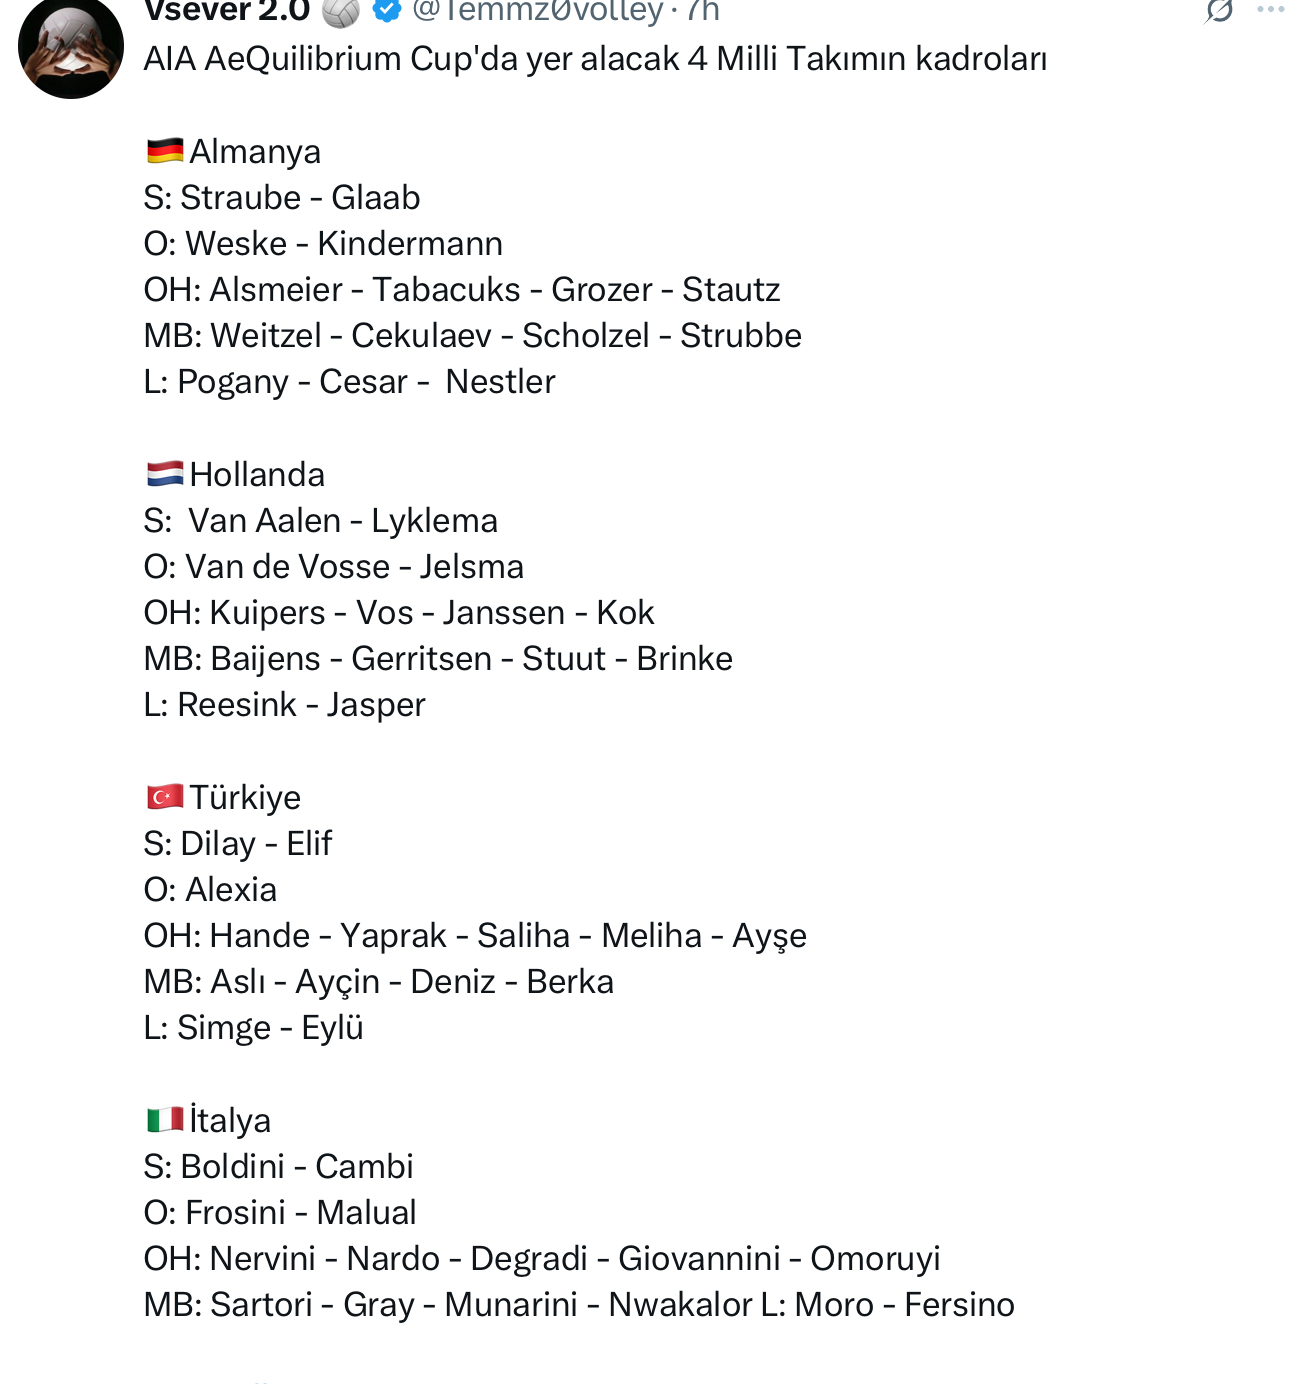The width and height of the screenshot is (1307, 1384).
Task: Open the @Temmz0volley handle link
Action: [x=537, y=11]
